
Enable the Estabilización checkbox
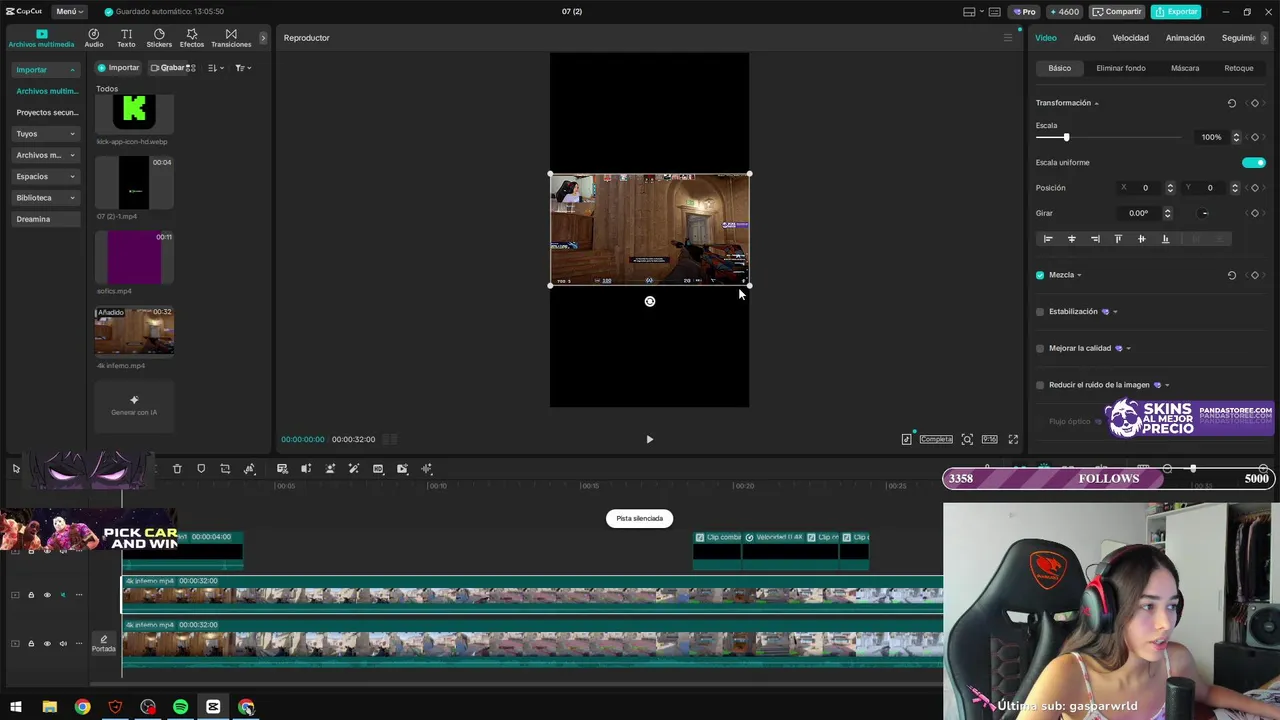[x=1040, y=312]
